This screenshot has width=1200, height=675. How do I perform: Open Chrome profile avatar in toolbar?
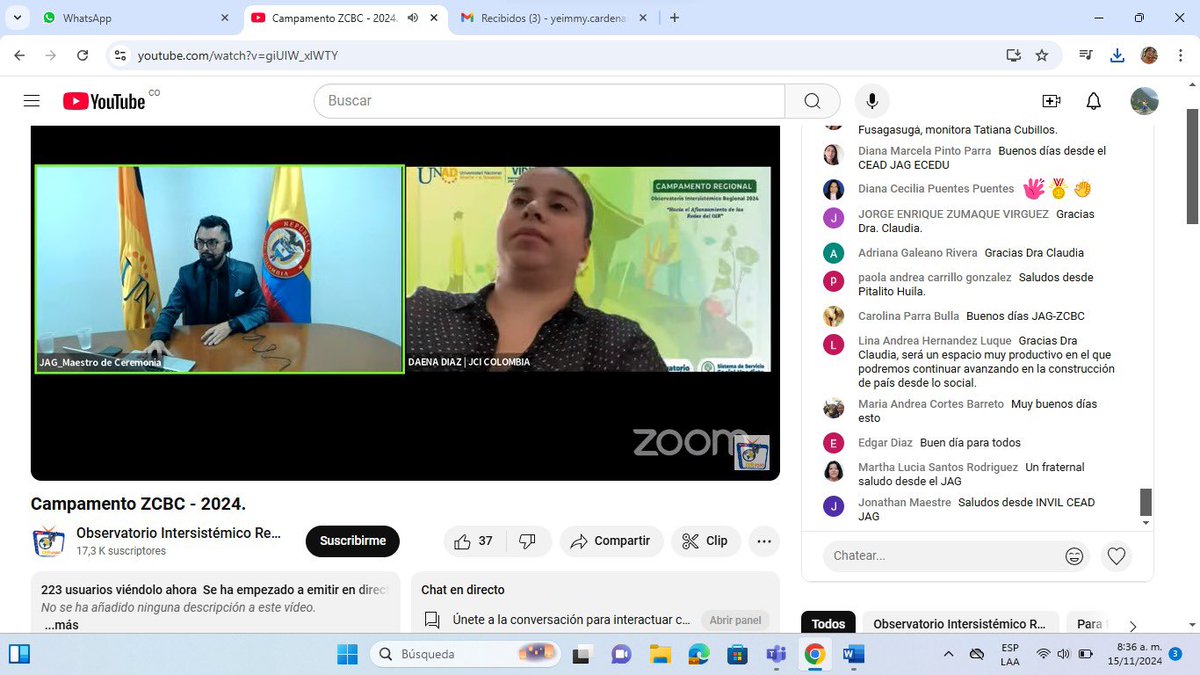[x=1149, y=55]
